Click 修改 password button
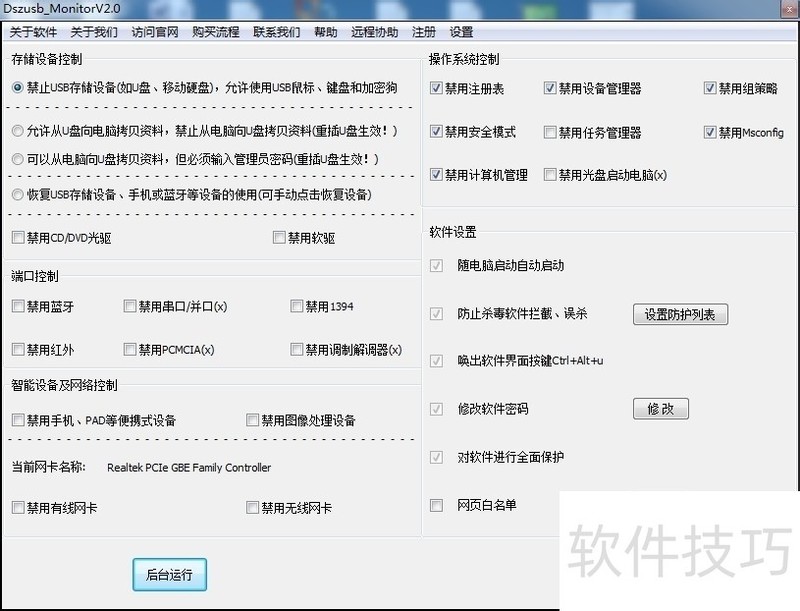 (x=660, y=409)
